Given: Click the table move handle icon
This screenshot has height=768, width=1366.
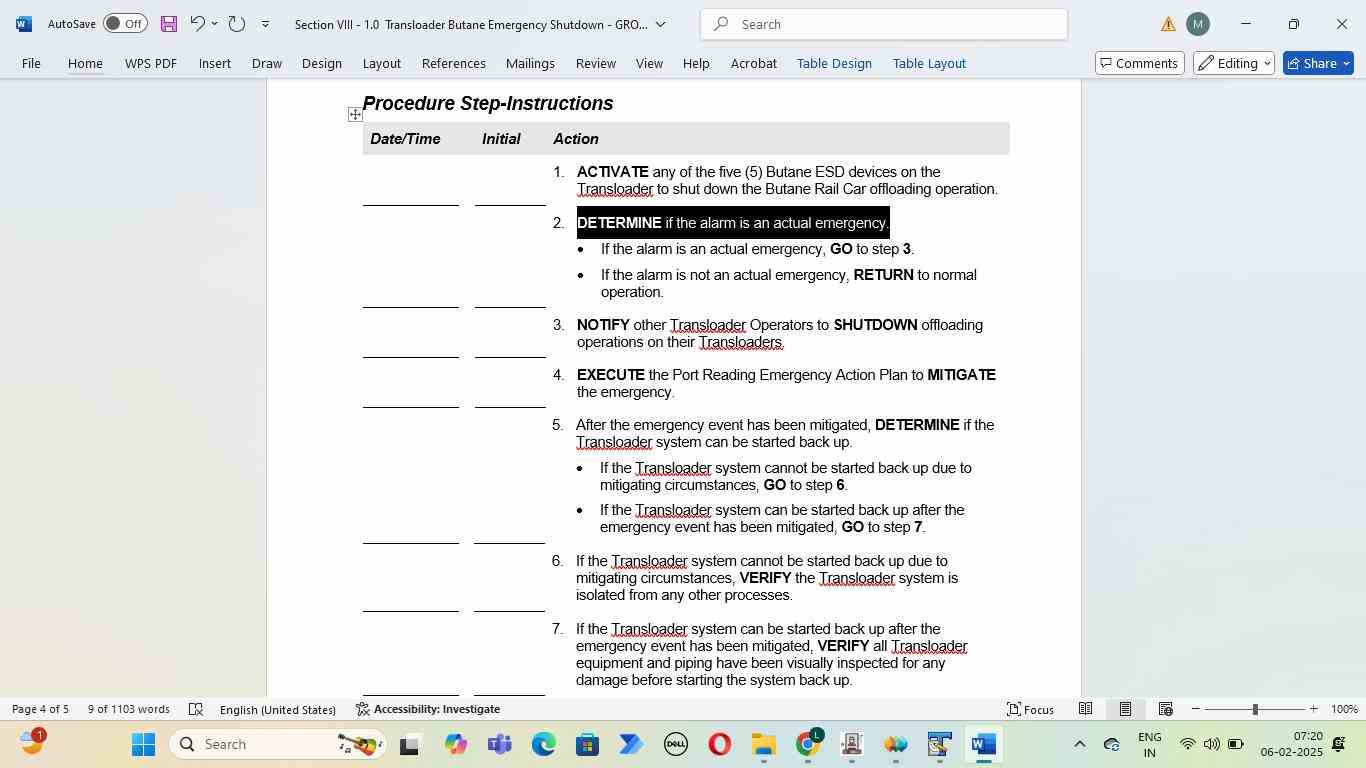Looking at the screenshot, I should [x=355, y=115].
